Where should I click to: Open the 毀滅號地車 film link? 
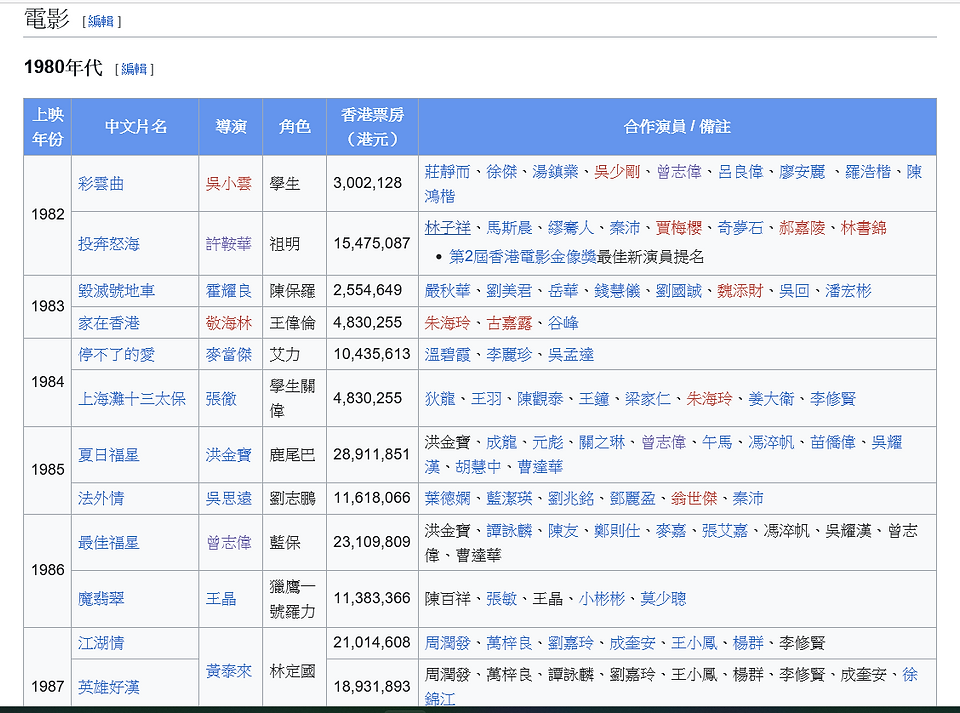point(116,291)
